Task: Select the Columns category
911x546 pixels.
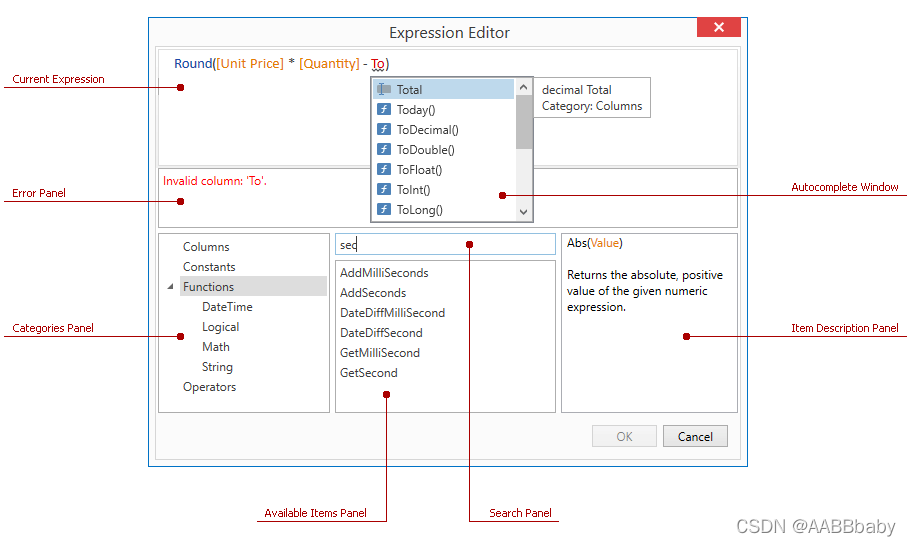Action: [x=206, y=247]
